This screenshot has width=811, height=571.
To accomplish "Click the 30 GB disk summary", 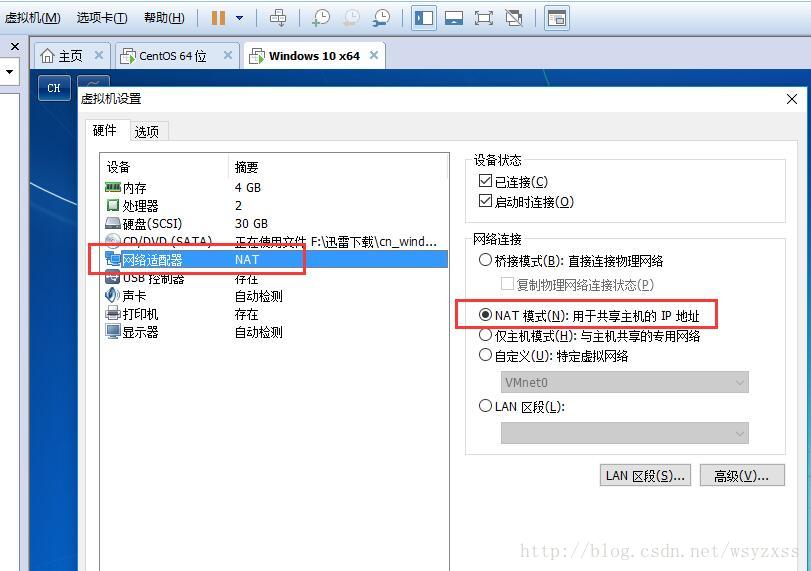I will click(251, 224).
